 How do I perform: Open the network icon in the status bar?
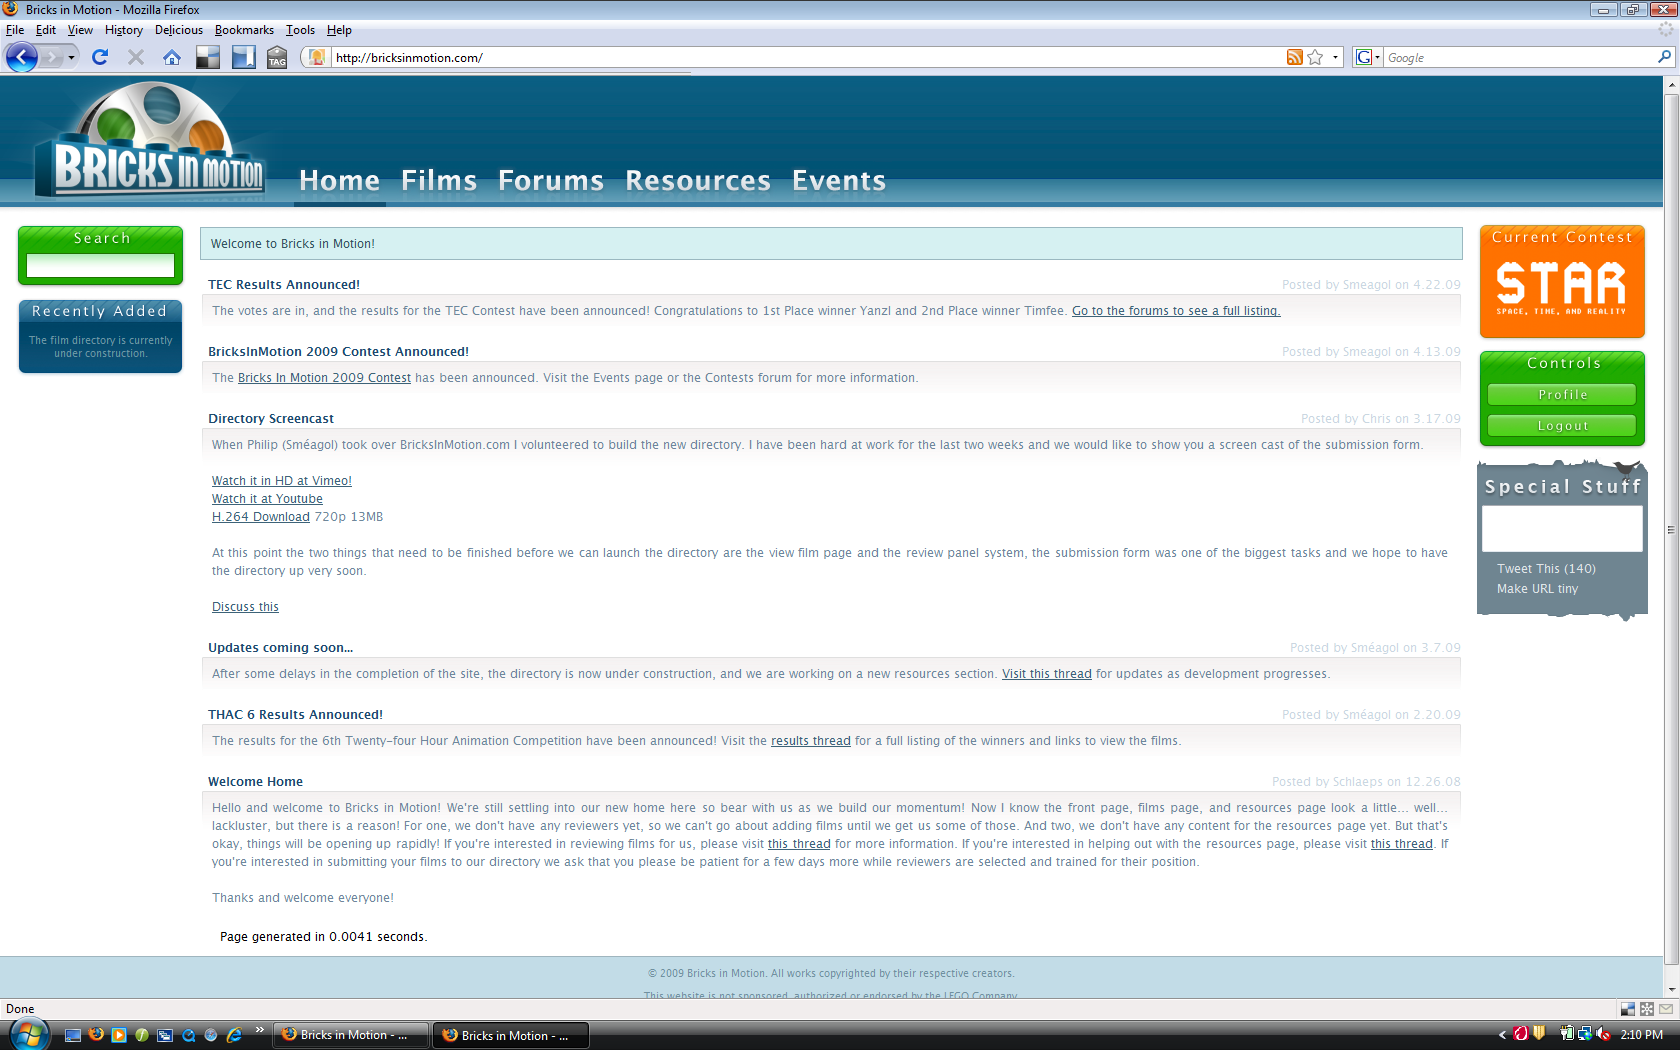(1647, 1009)
